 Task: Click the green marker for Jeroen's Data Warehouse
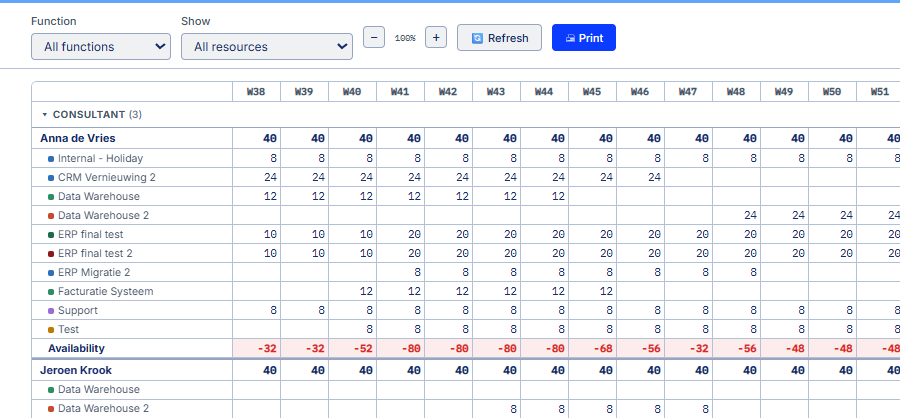tap(51, 390)
